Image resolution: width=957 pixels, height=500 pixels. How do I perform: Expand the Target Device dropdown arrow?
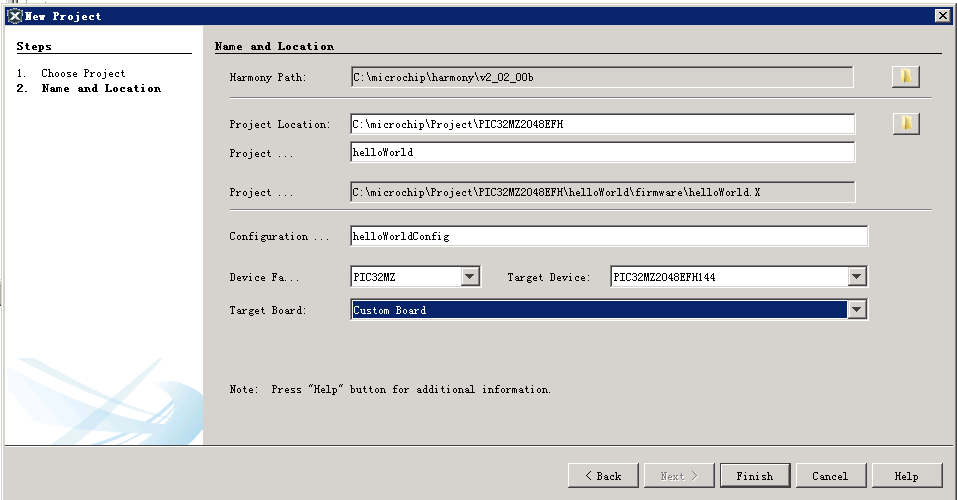coord(857,277)
